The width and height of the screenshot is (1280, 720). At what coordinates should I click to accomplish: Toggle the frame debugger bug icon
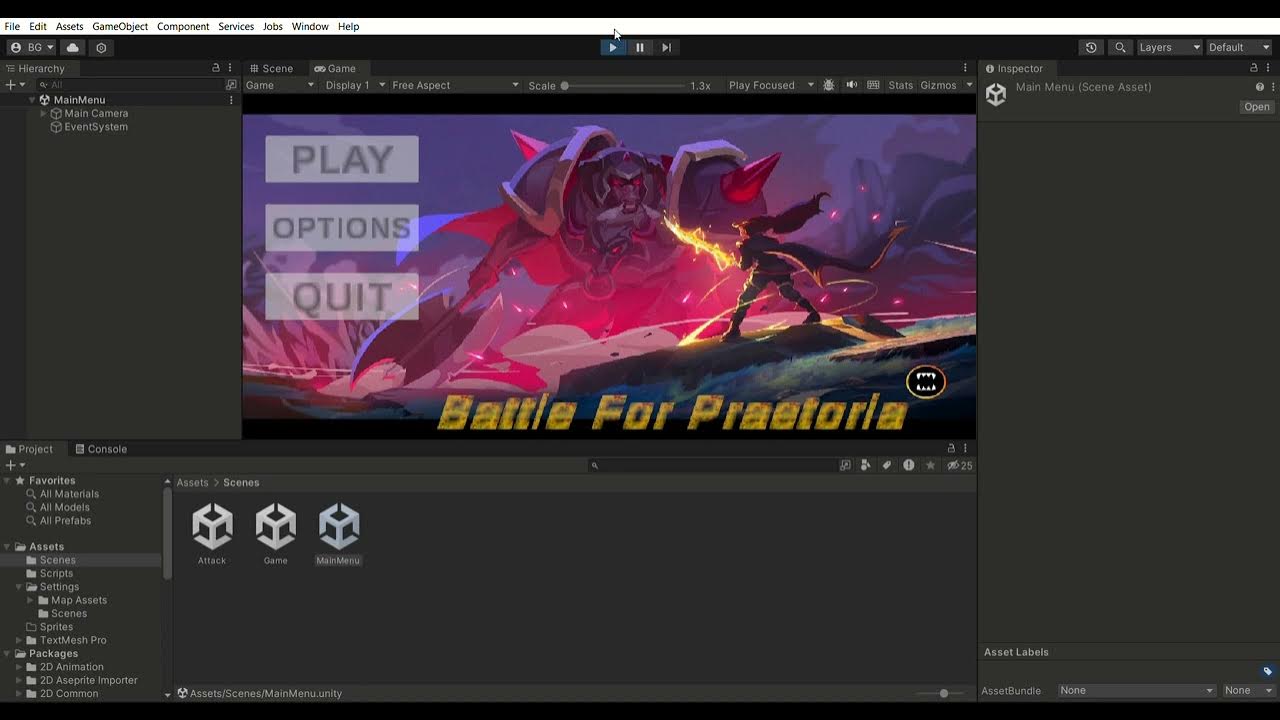tap(828, 85)
